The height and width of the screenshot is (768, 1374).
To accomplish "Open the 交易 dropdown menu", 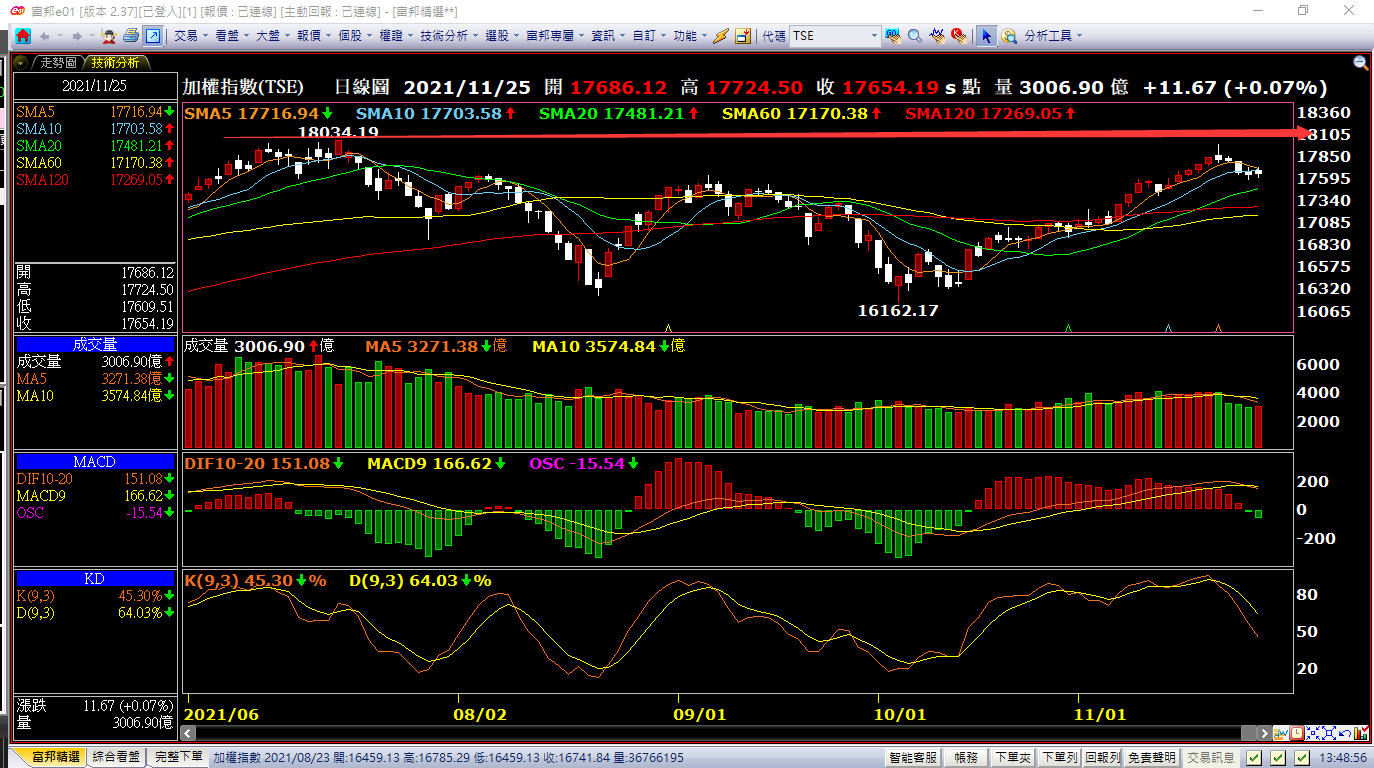I will (x=190, y=36).
